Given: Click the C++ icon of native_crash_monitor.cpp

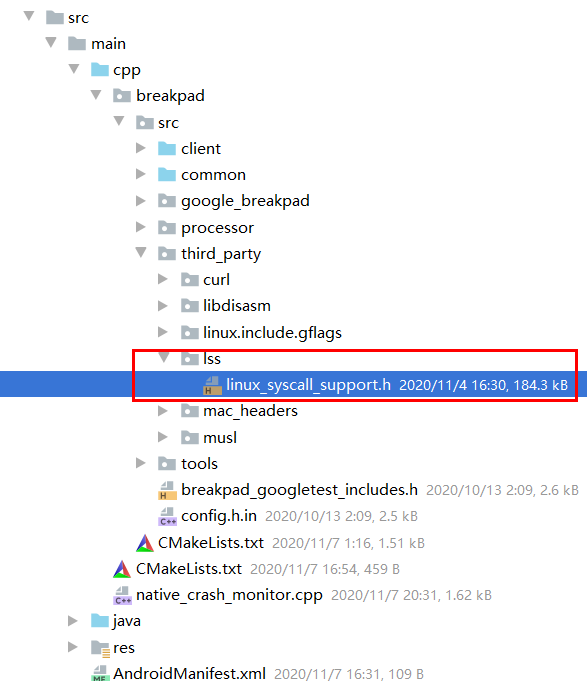Looking at the screenshot, I should [122, 595].
